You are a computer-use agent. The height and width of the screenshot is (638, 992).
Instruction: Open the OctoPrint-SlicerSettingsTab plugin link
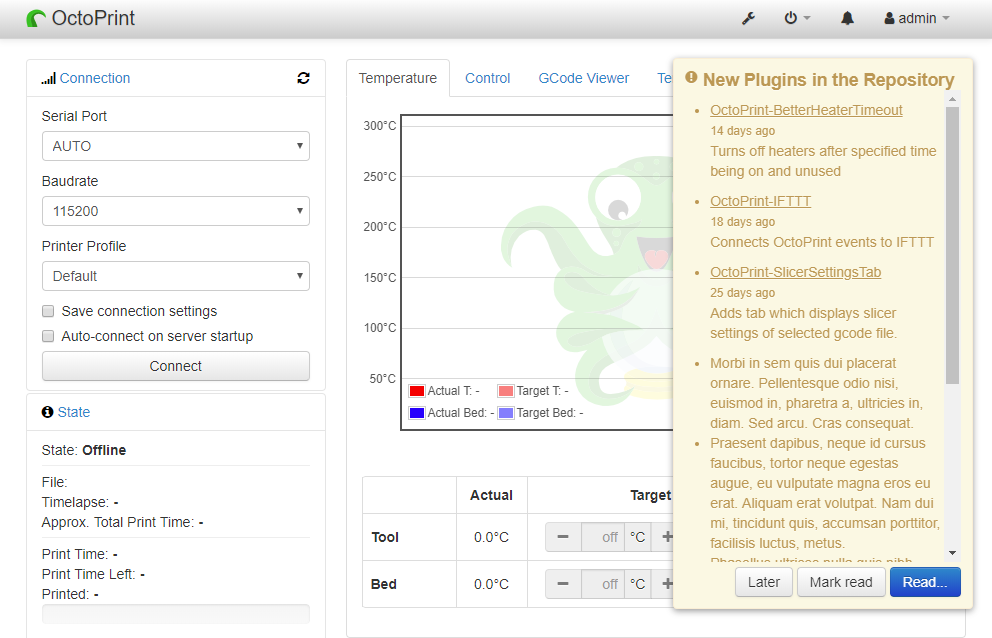(795, 272)
